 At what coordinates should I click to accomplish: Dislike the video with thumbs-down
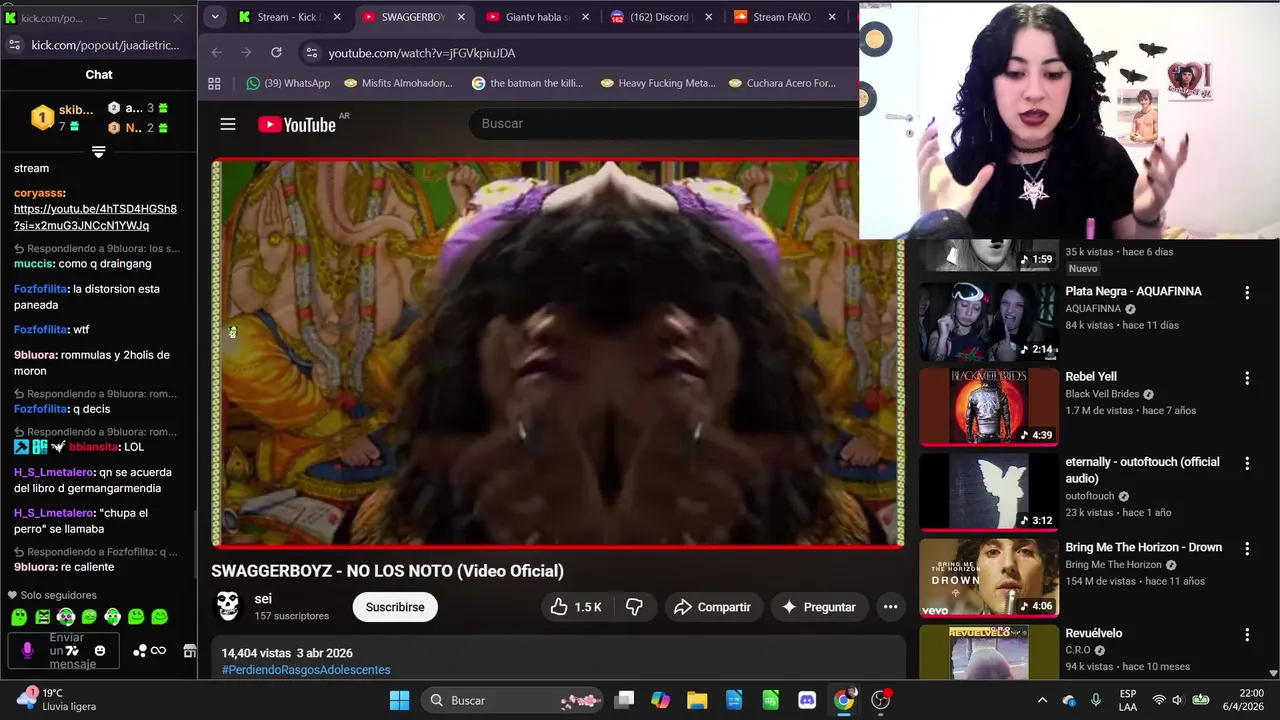click(x=634, y=607)
